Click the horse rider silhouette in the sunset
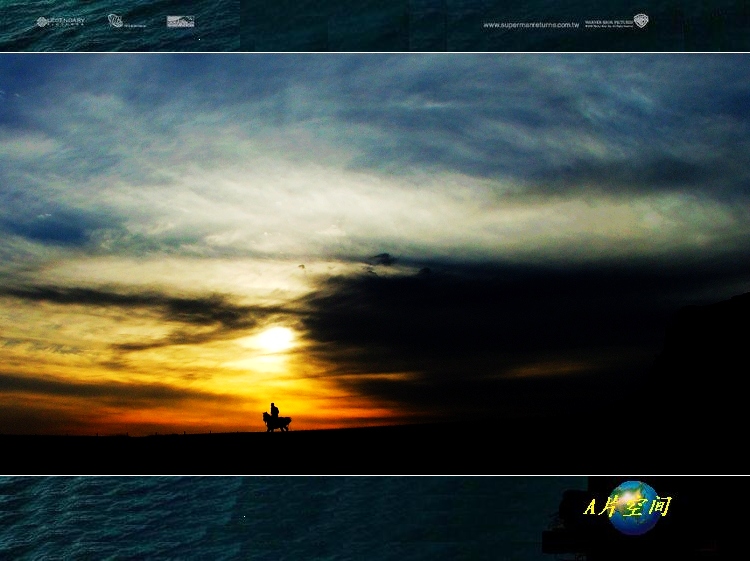 coord(276,418)
